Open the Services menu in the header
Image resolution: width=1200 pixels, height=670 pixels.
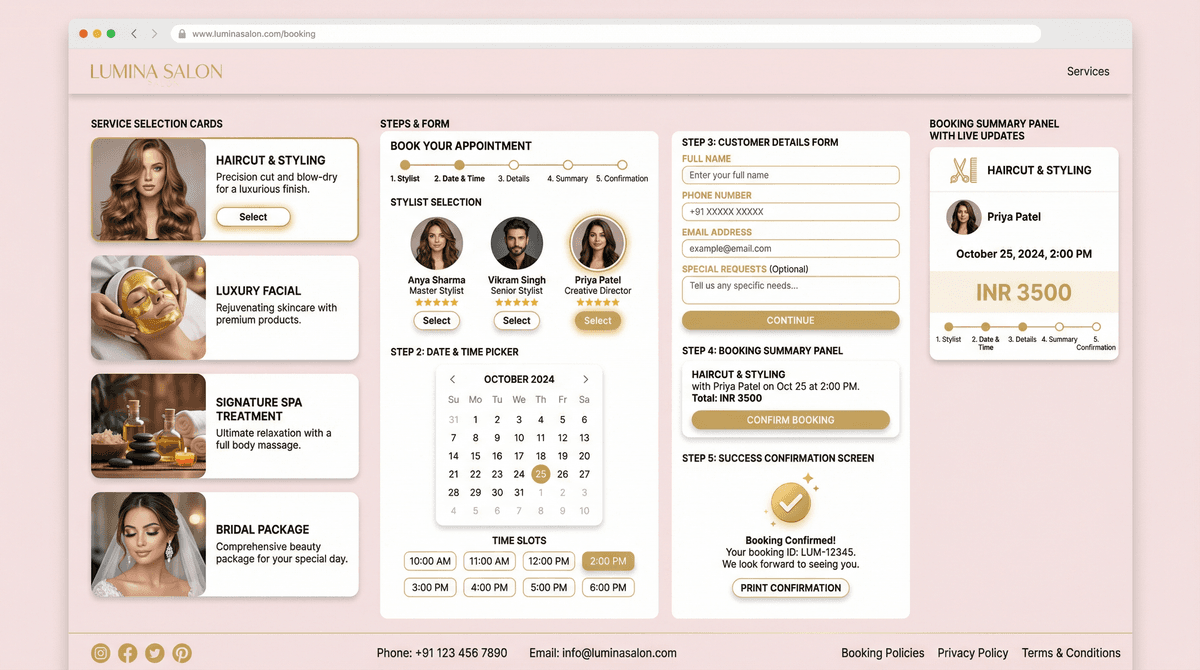coord(1088,71)
